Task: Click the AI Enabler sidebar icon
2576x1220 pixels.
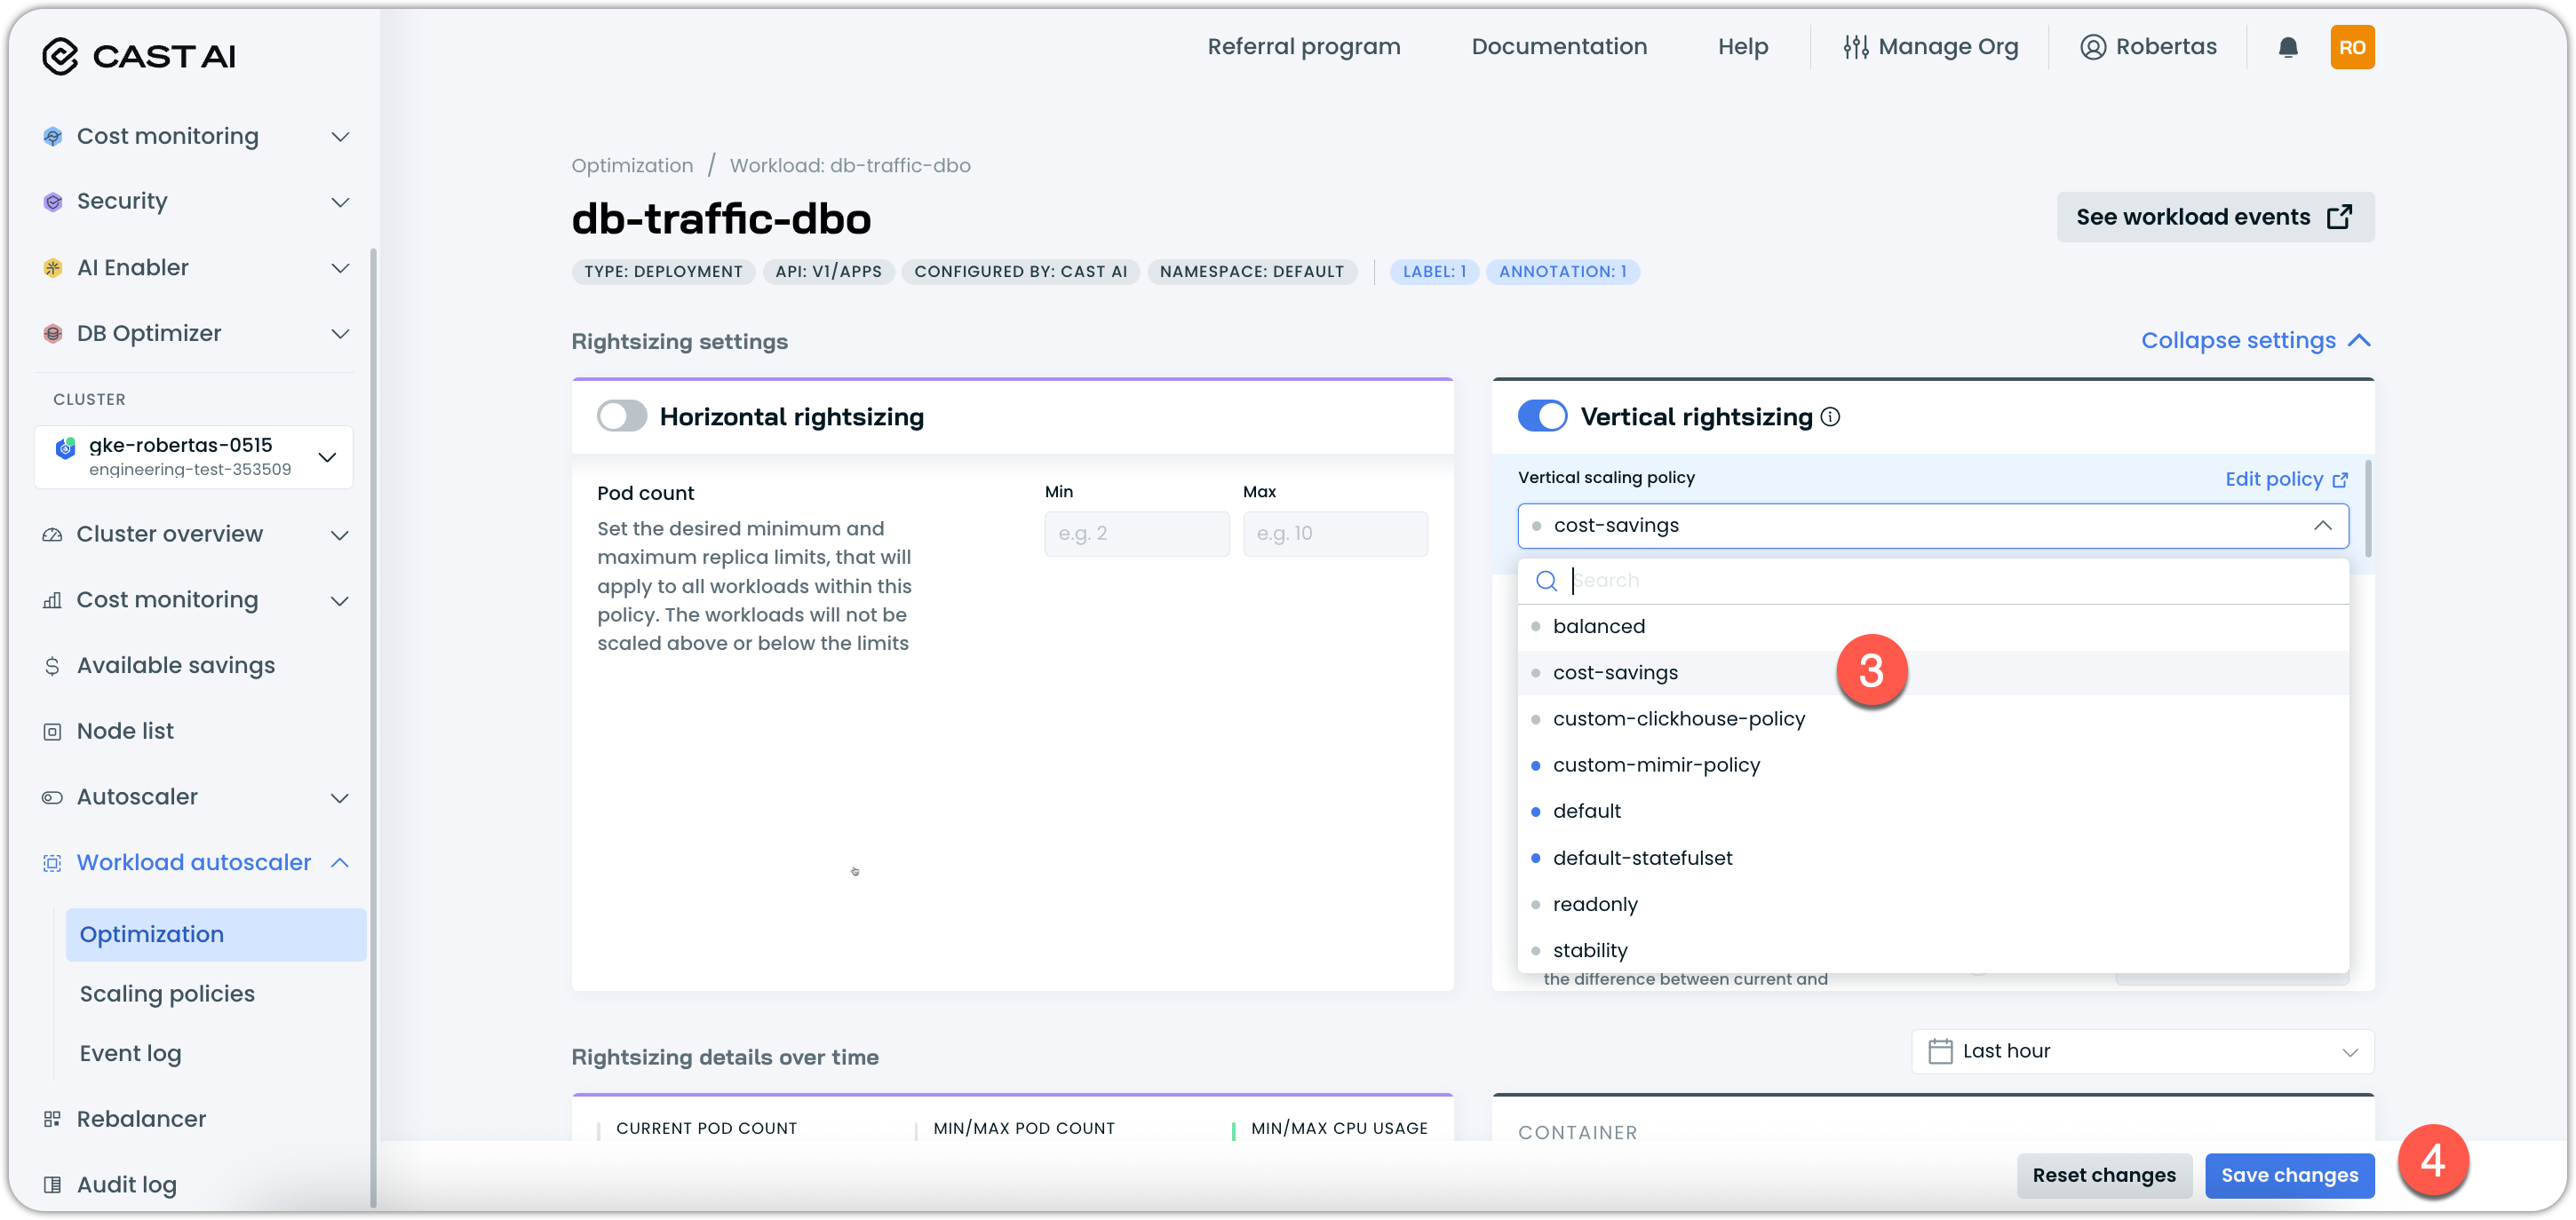Action: 53,267
